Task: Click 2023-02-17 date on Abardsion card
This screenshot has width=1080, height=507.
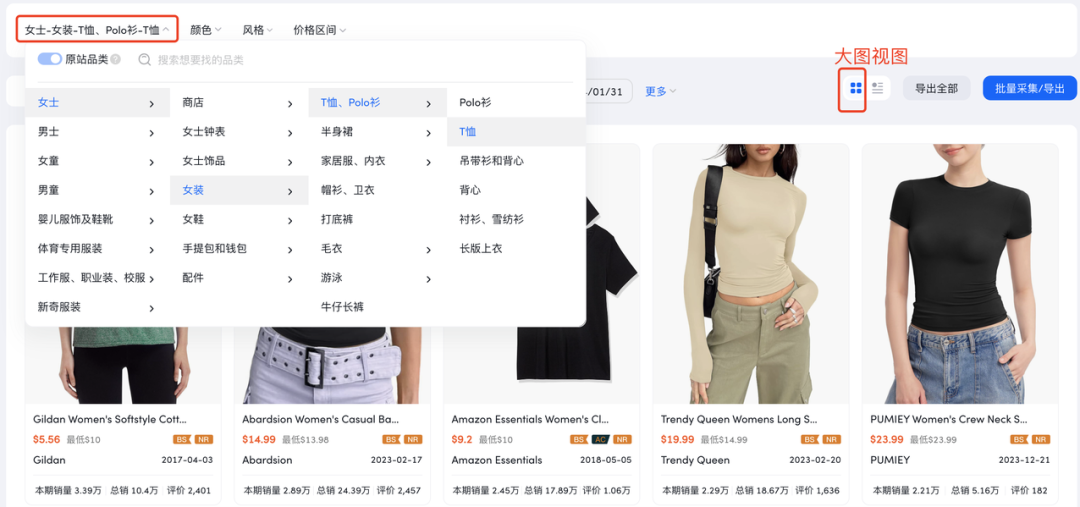Action: point(397,459)
